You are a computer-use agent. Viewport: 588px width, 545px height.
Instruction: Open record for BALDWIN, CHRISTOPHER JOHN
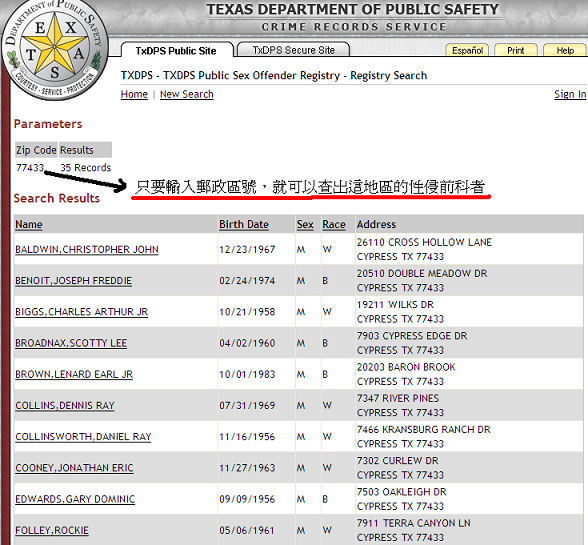click(87, 249)
